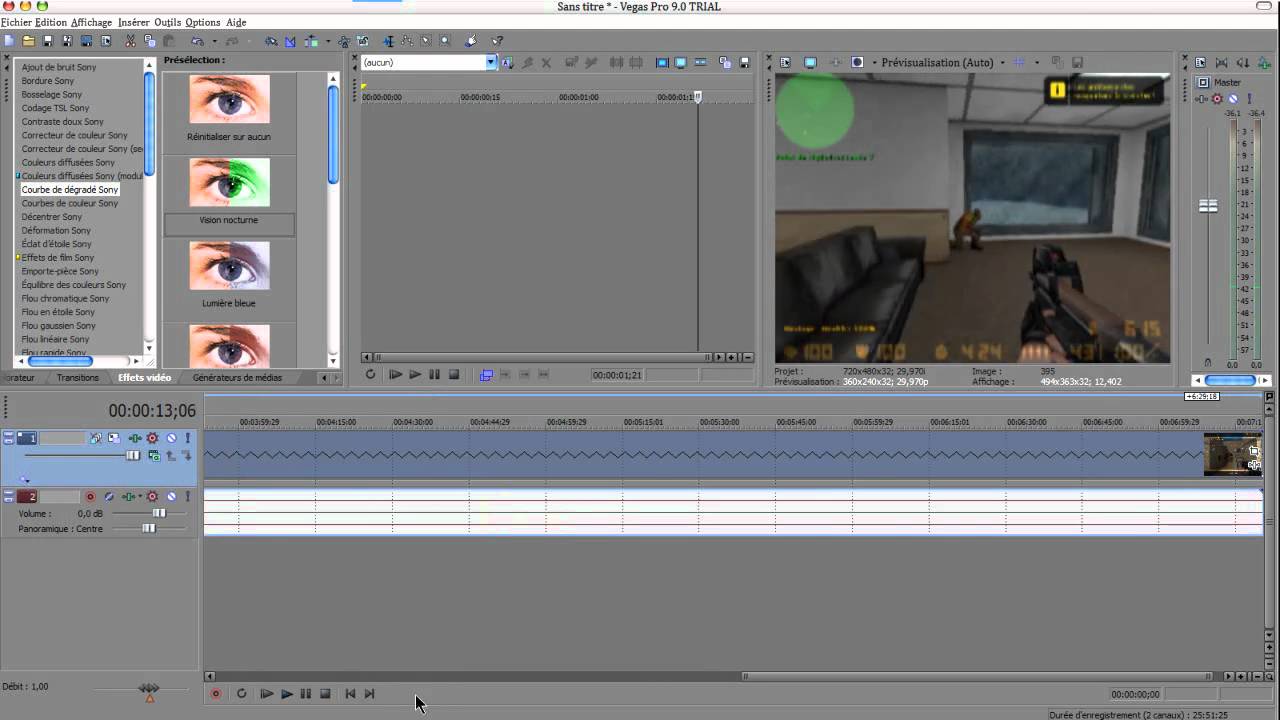Click the video clip thumbnail on track 1
This screenshot has height=720, width=1280.
point(1232,454)
